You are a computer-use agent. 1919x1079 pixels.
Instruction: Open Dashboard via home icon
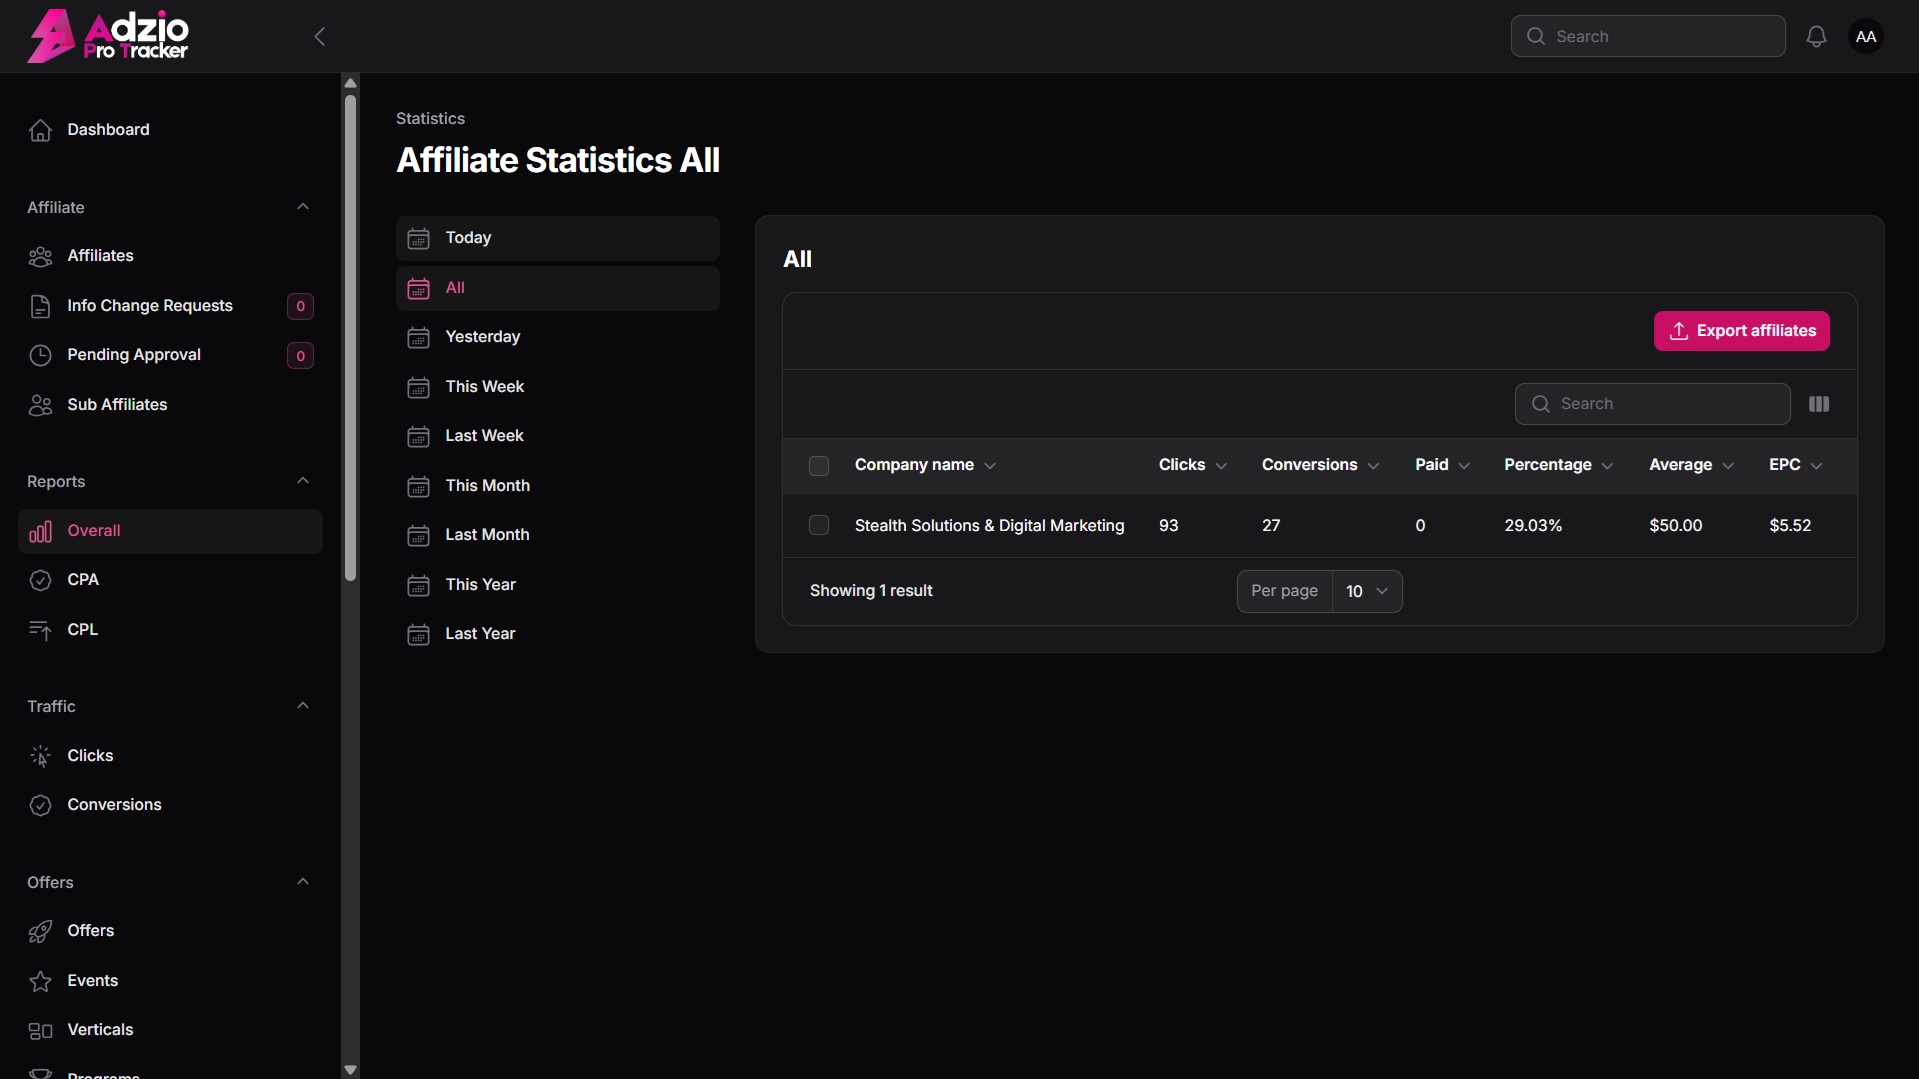point(40,130)
